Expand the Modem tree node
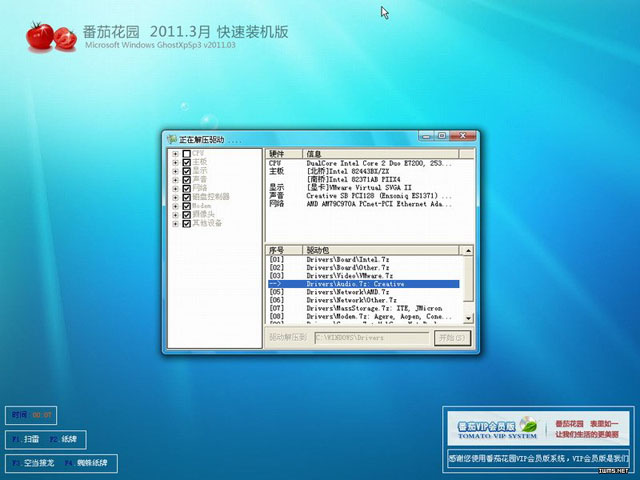This screenshot has width=640, height=480. pos(175,207)
